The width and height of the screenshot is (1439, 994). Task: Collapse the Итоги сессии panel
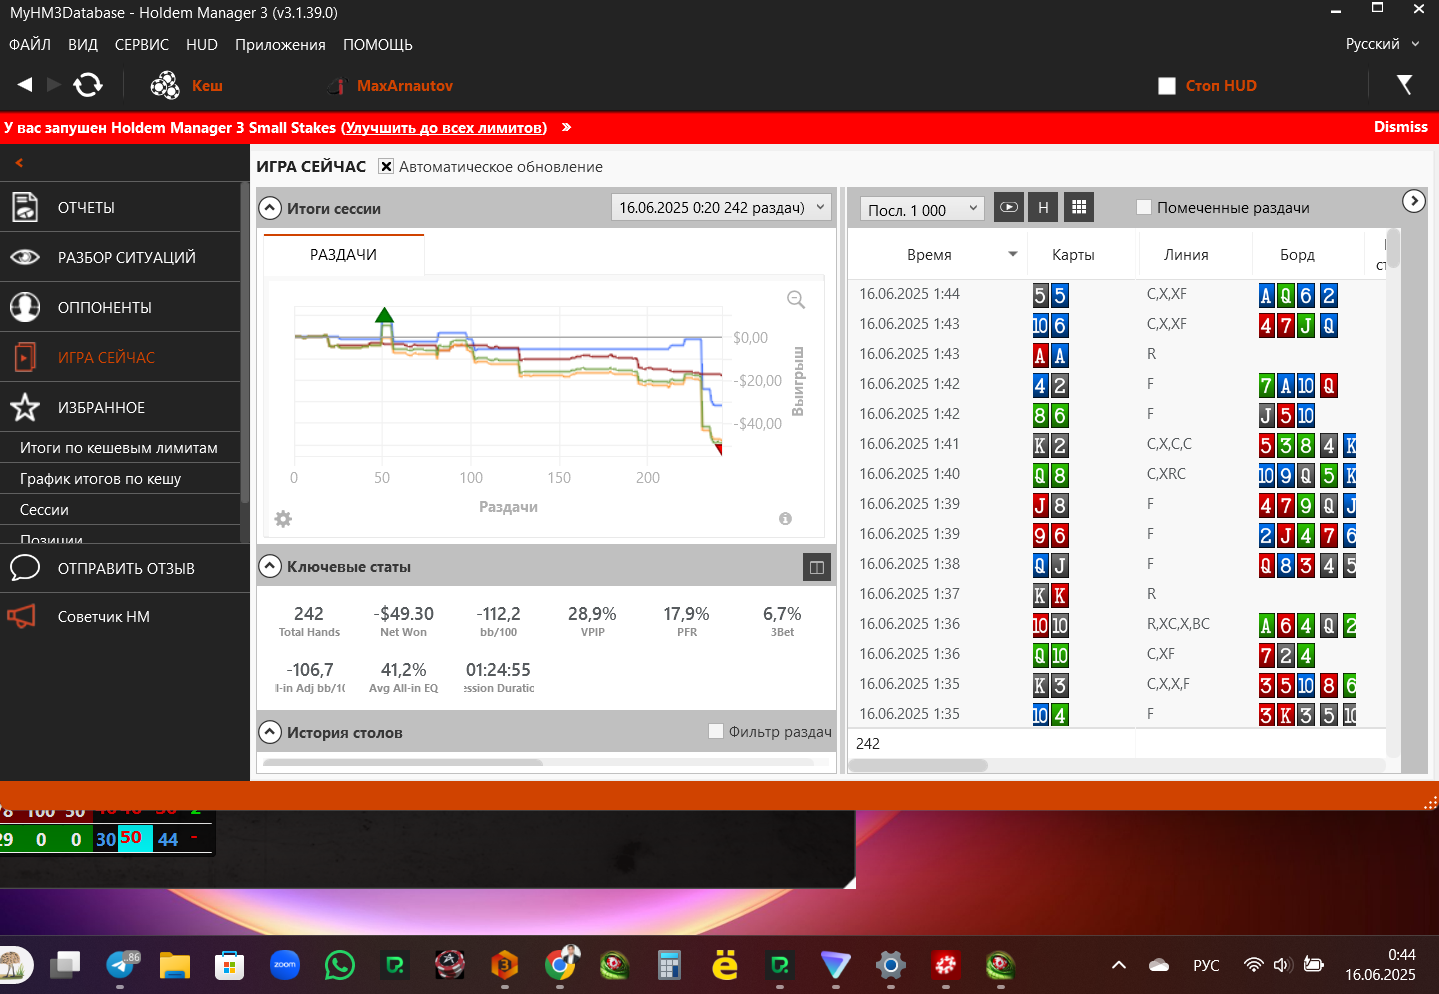point(270,208)
